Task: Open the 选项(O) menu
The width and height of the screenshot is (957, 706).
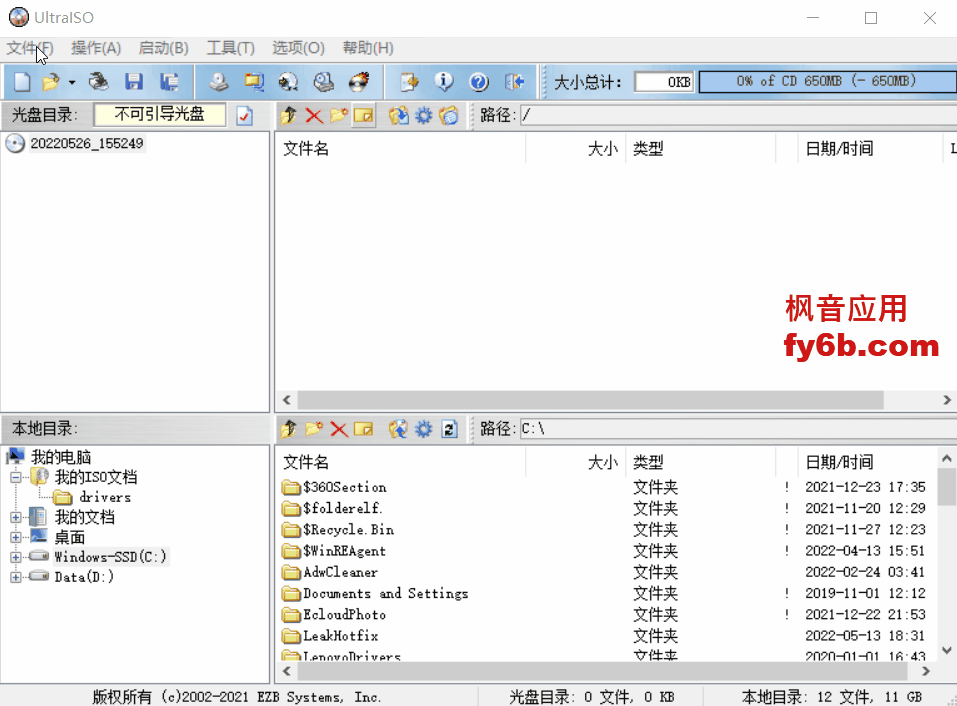Action: (x=298, y=48)
